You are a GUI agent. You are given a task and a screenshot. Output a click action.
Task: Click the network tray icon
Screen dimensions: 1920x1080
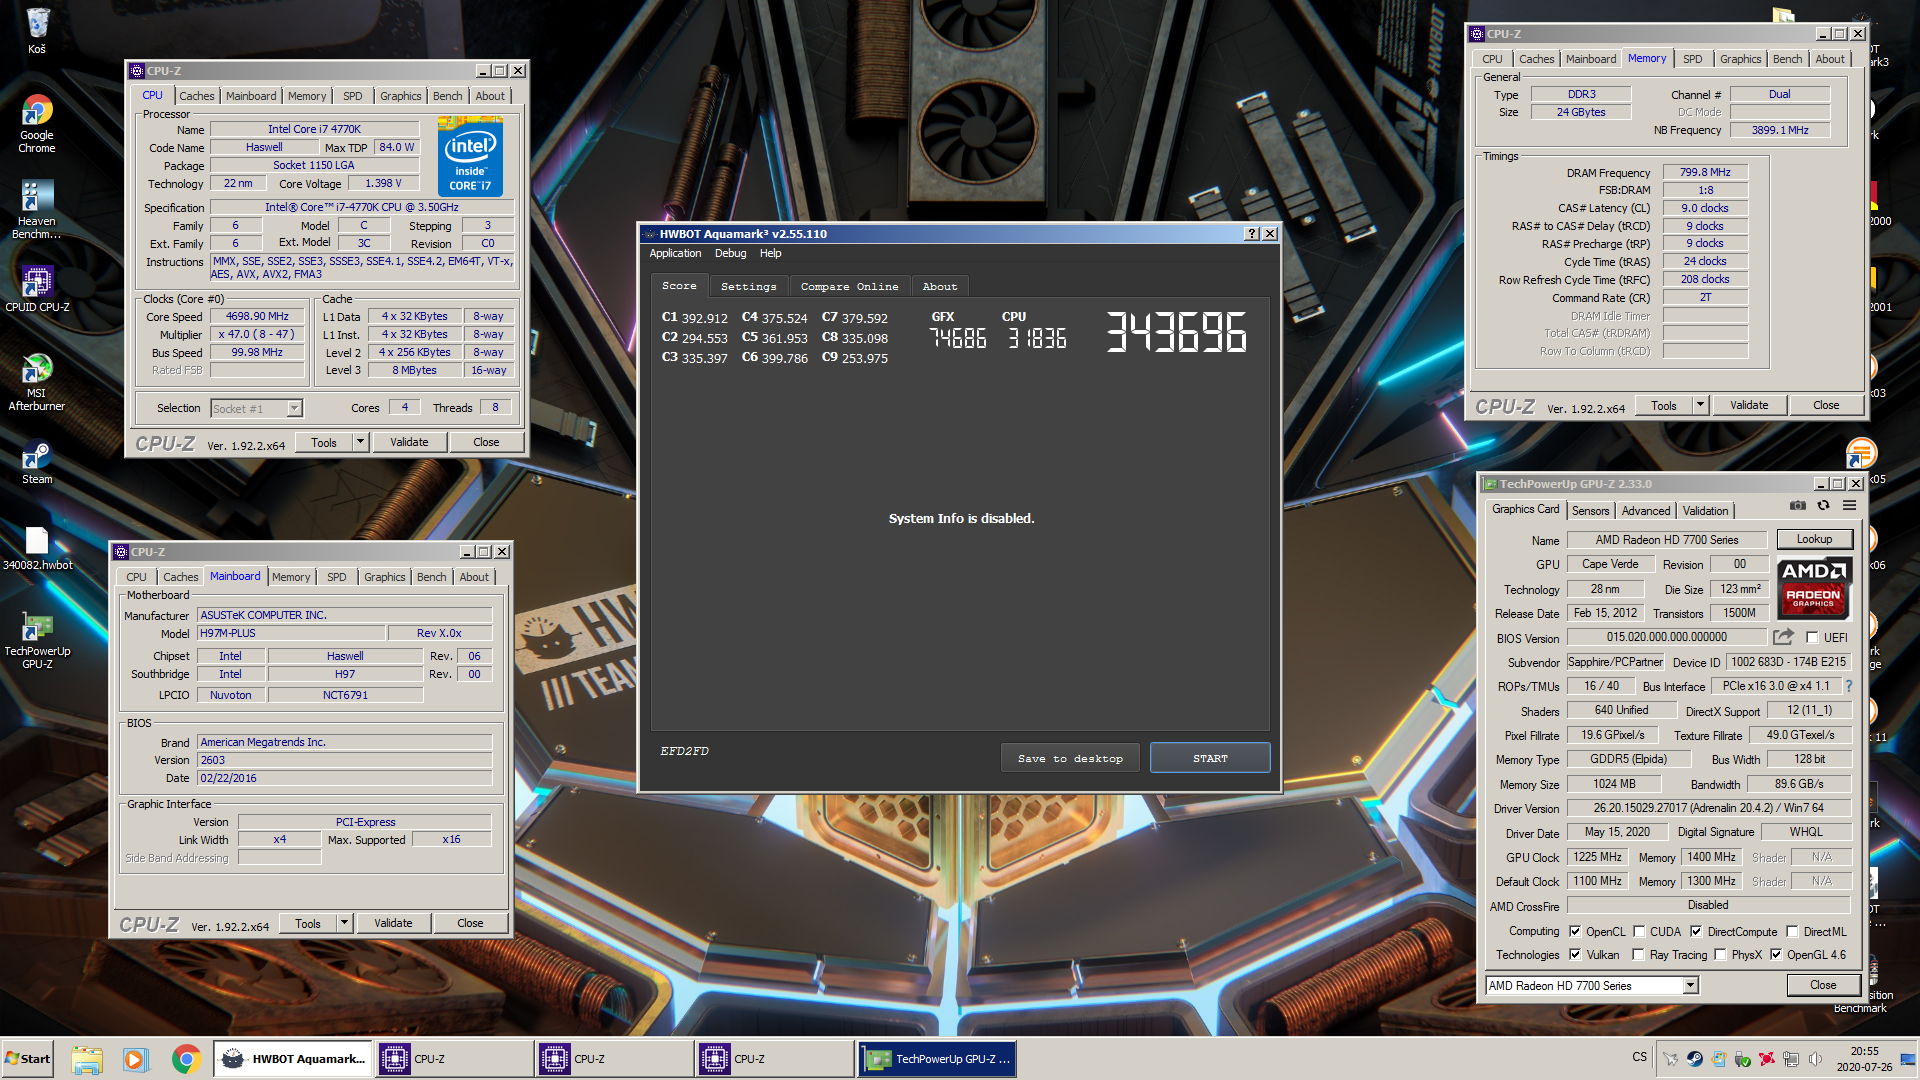pos(1791,1058)
